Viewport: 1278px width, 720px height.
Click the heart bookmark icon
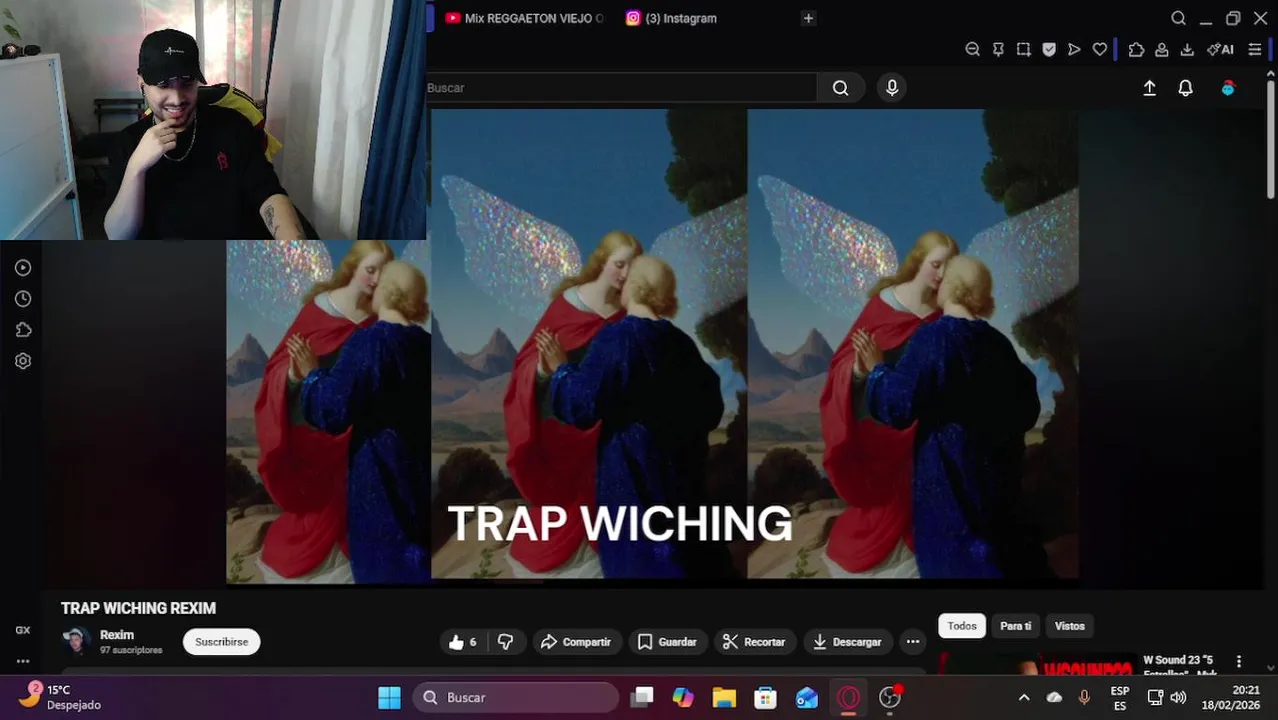pos(1100,49)
